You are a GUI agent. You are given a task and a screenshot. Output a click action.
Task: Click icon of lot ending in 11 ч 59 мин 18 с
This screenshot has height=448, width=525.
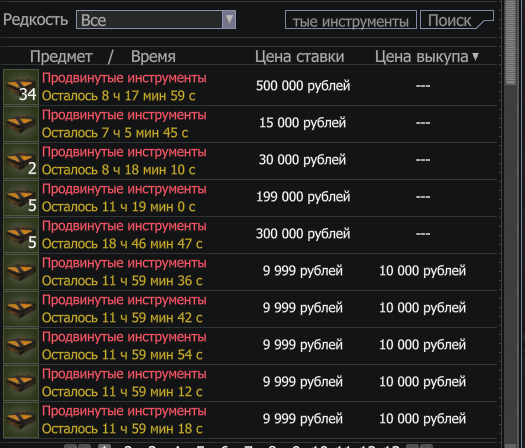(21, 420)
